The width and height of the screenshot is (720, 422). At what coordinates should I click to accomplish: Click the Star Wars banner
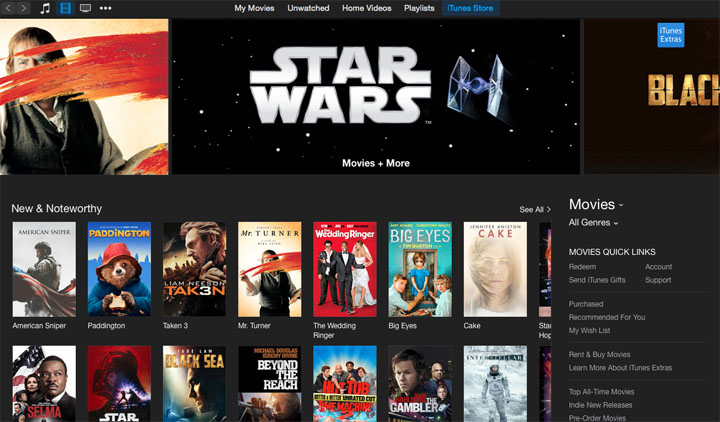[375, 97]
